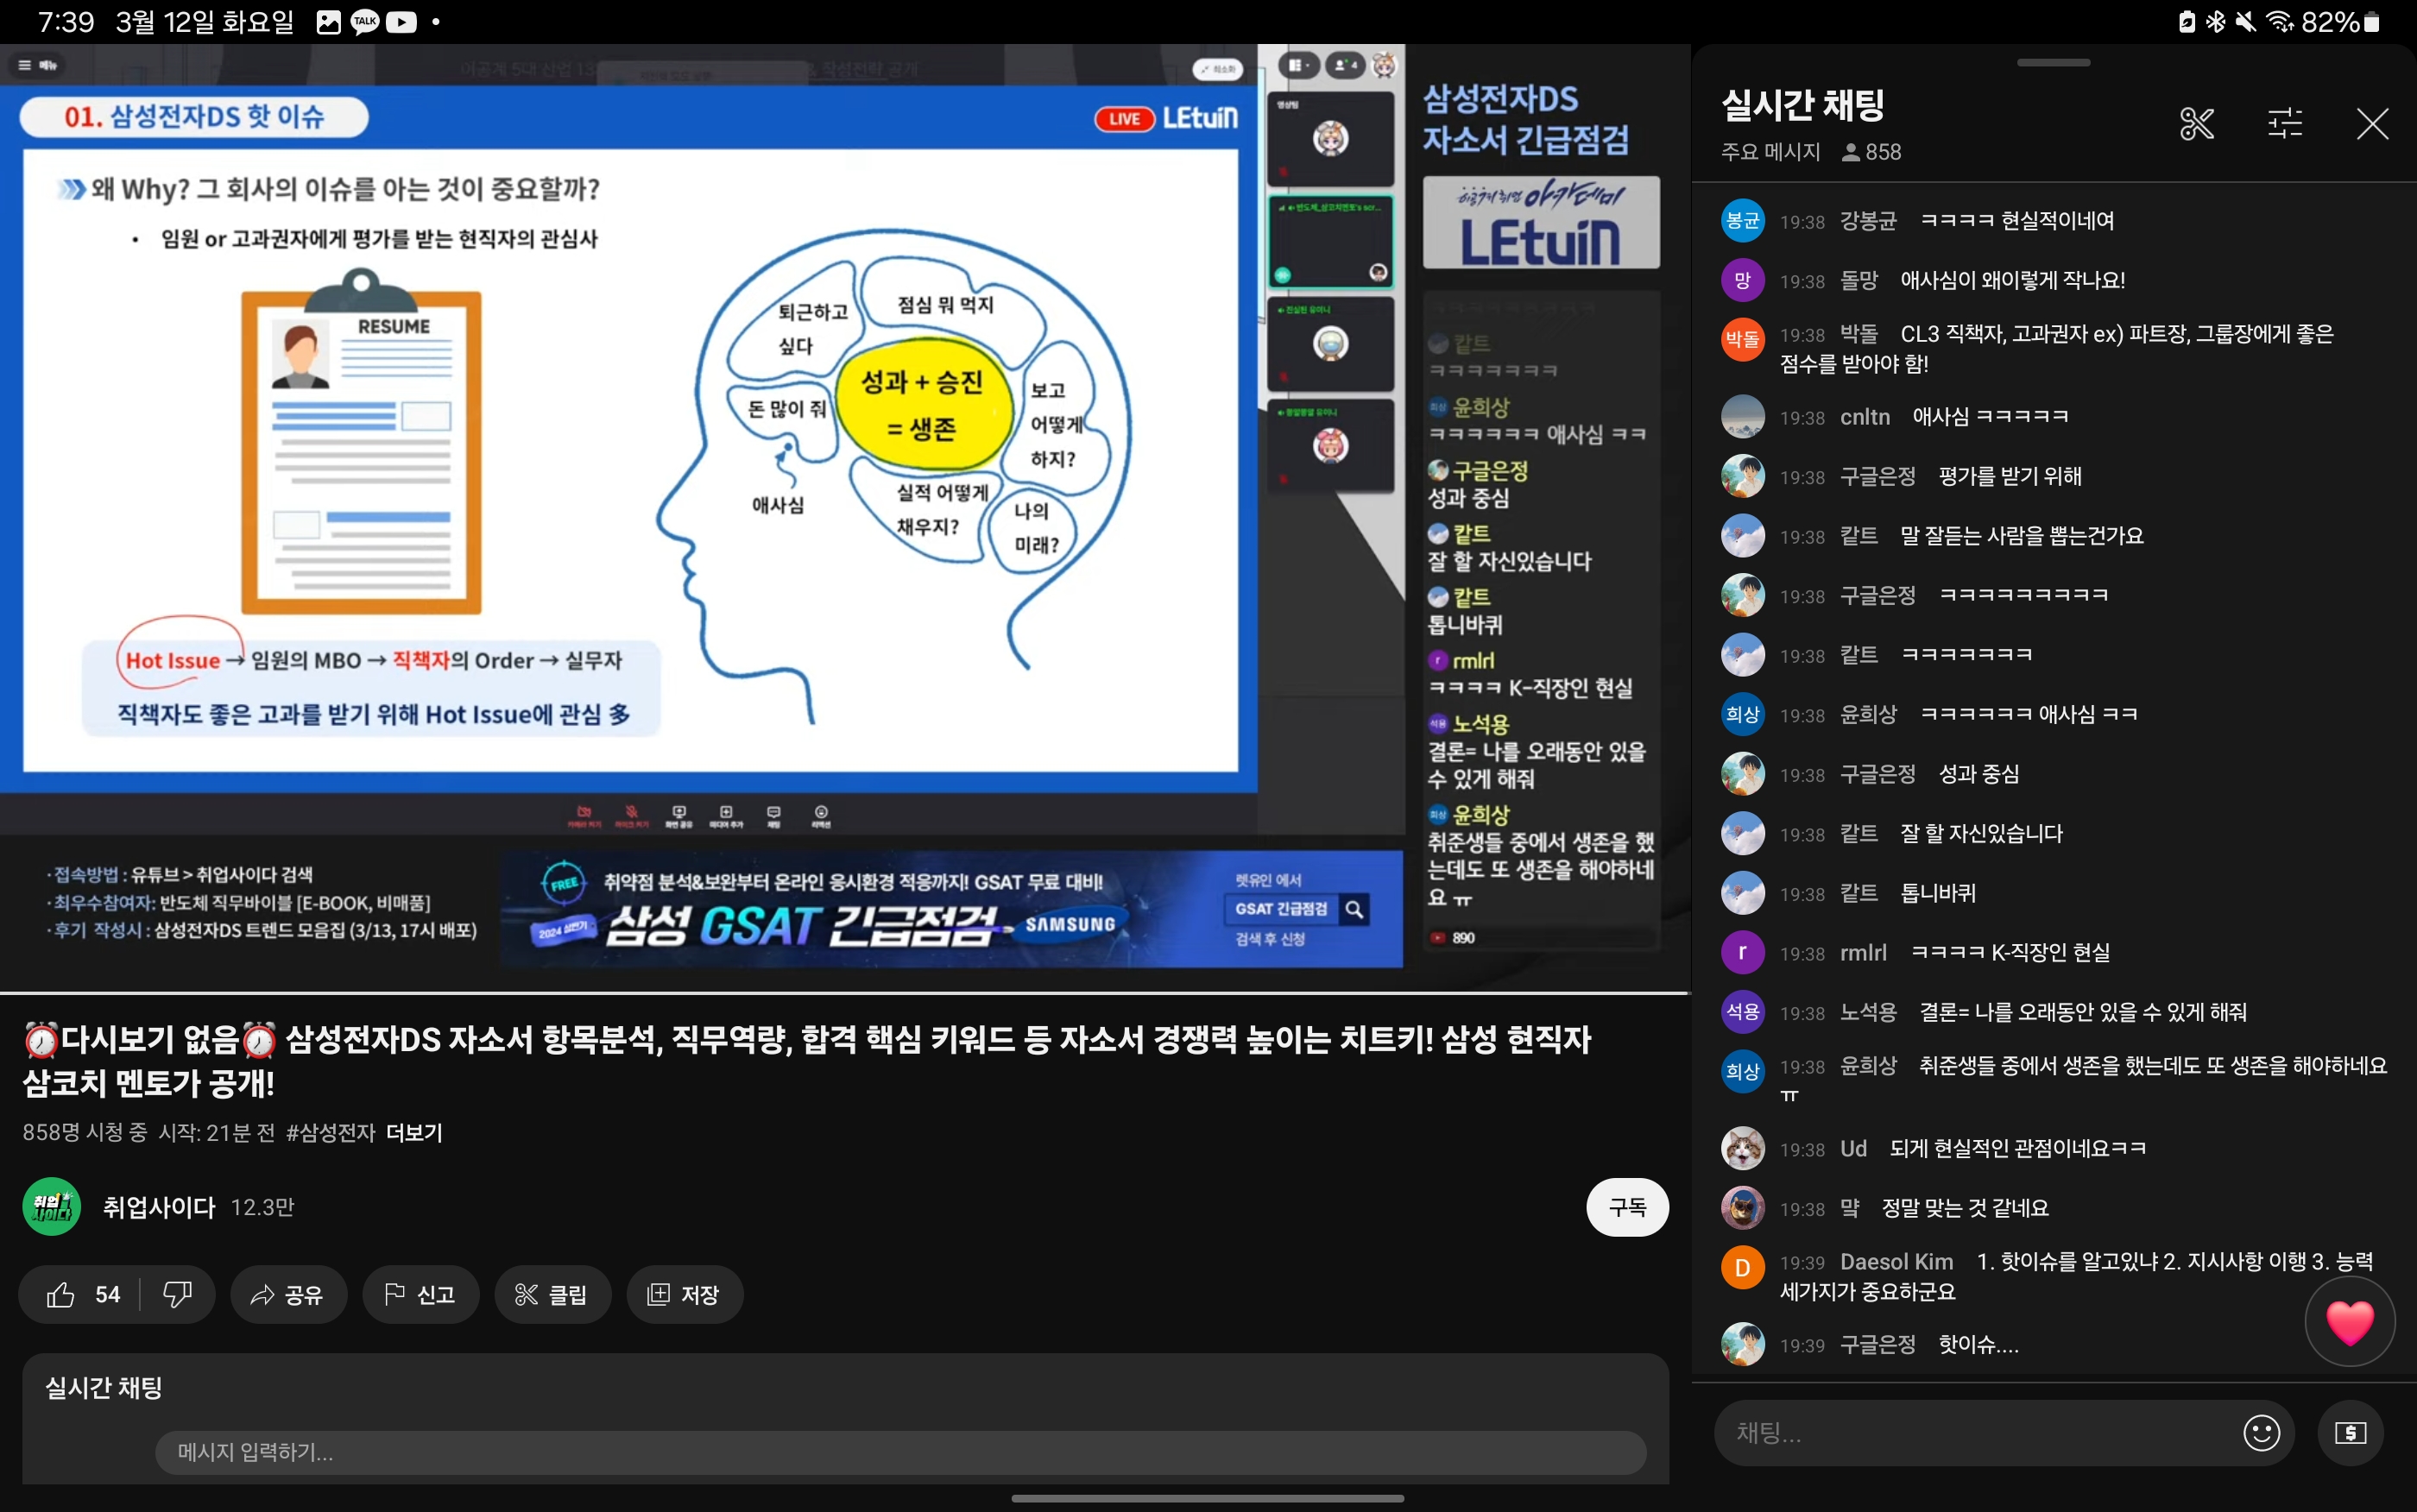Subscribe to the 취업사이다 channel

pyautogui.click(x=1626, y=1207)
